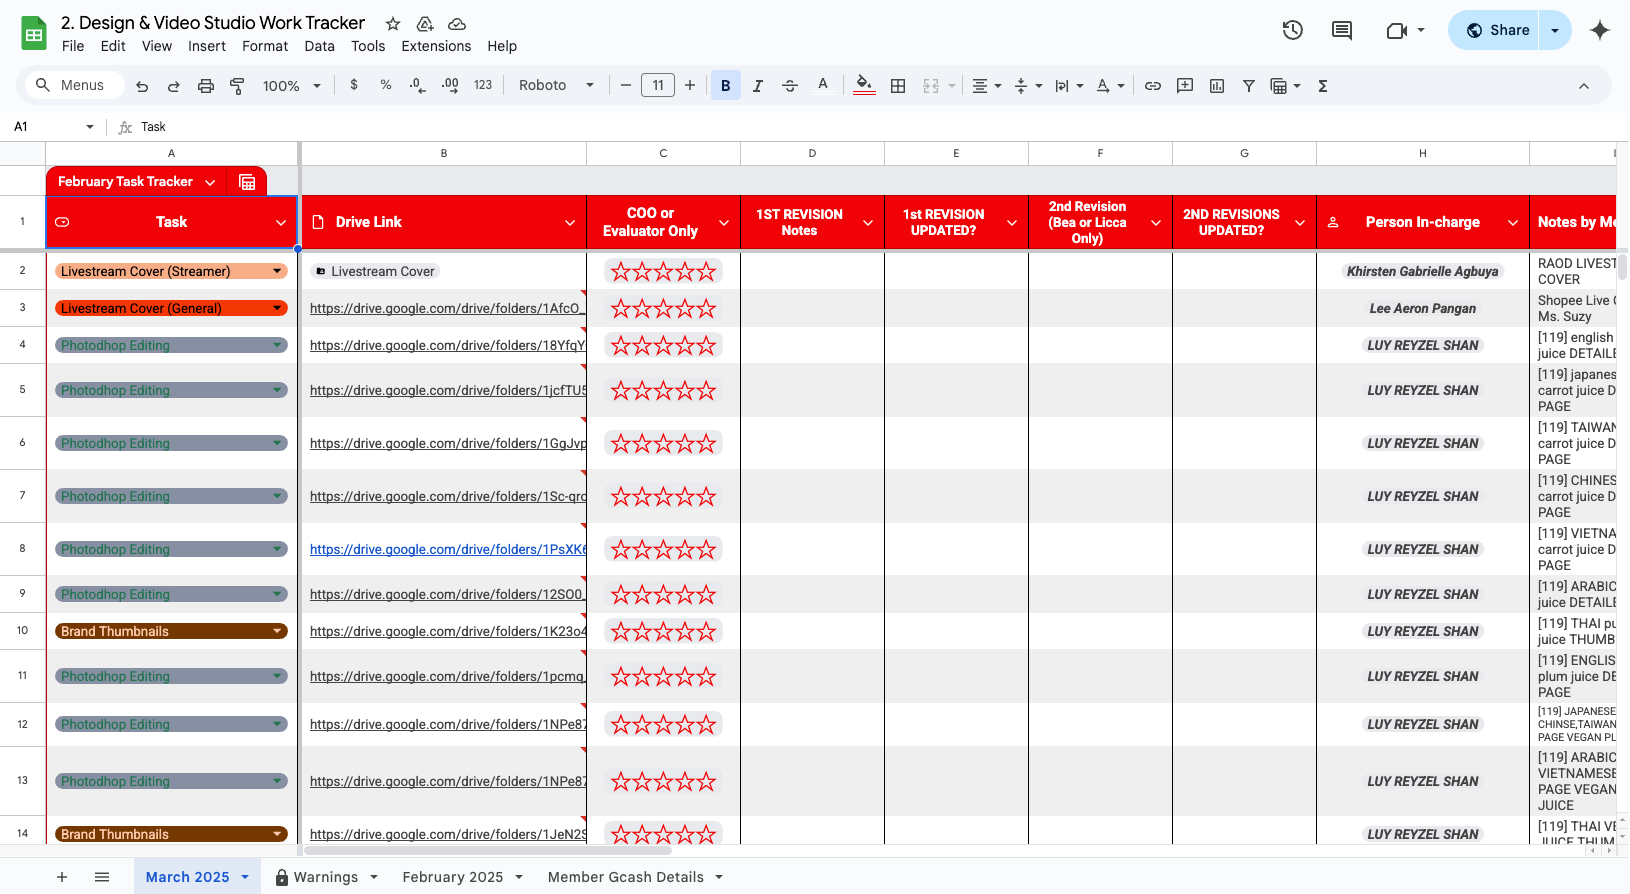Open the Roboto font dropdown
This screenshot has width=1630, height=894.
pyautogui.click(x=556, y=86)
